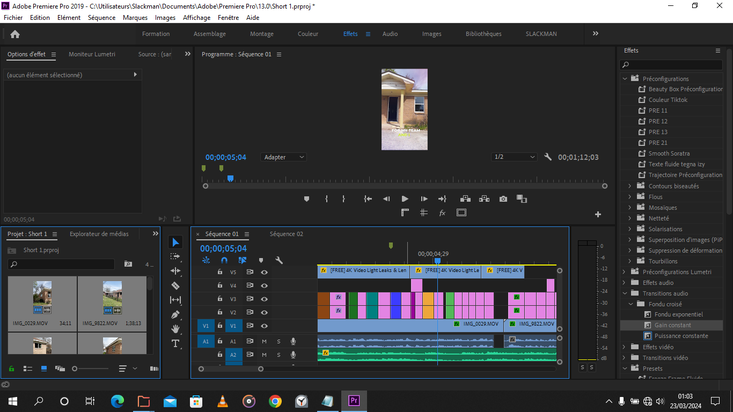The height and width of the screenshot is (412, 733).
Task: Go to In point button
Action: (368, 199)
